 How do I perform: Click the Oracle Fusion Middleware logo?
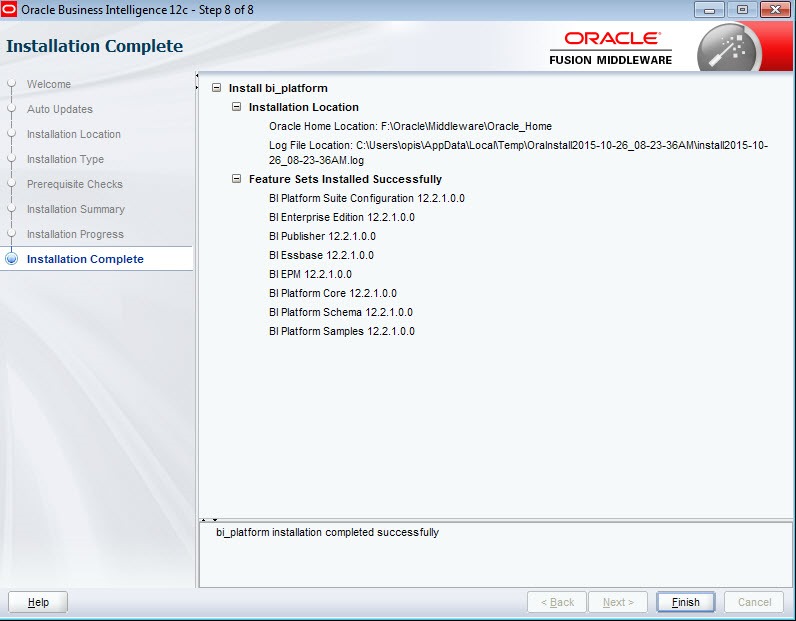pos(611,48)
